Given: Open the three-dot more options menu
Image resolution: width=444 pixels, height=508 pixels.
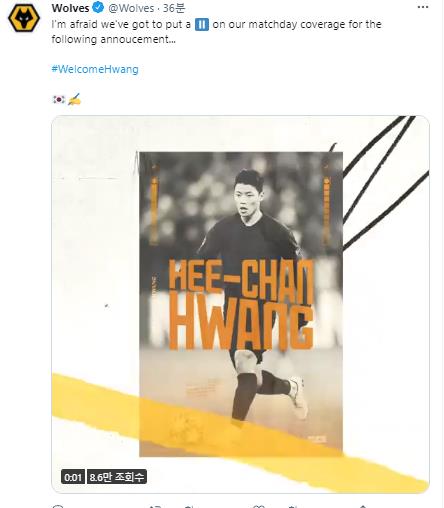Looking at the screenshot, I should click(x=423, y=7).
